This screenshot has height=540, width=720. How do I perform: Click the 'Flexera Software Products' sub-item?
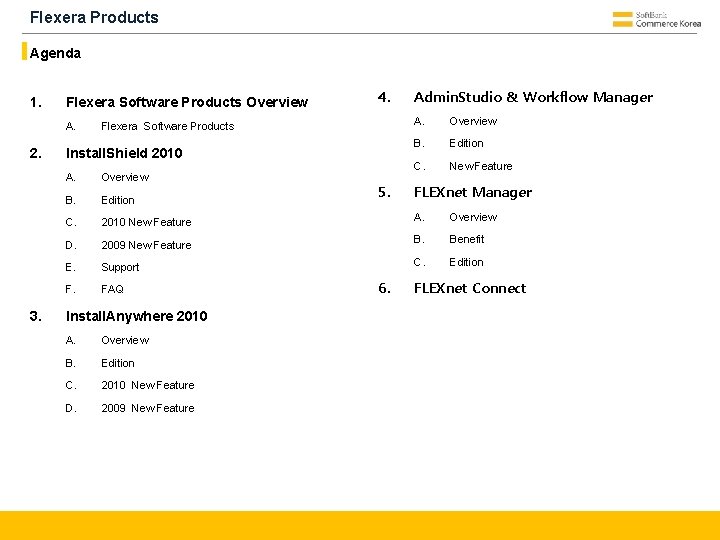[x=168, y=126]
